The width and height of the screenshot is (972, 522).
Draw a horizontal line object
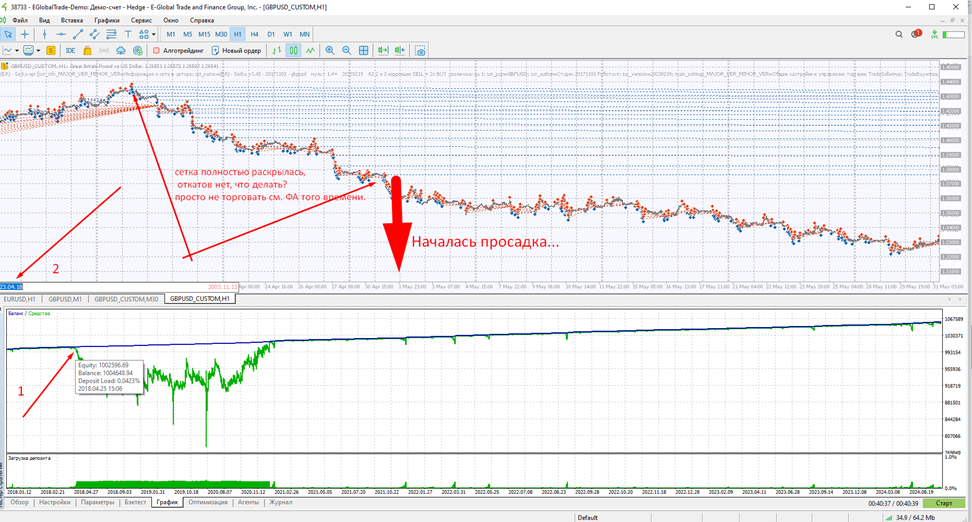pos(61,34)
